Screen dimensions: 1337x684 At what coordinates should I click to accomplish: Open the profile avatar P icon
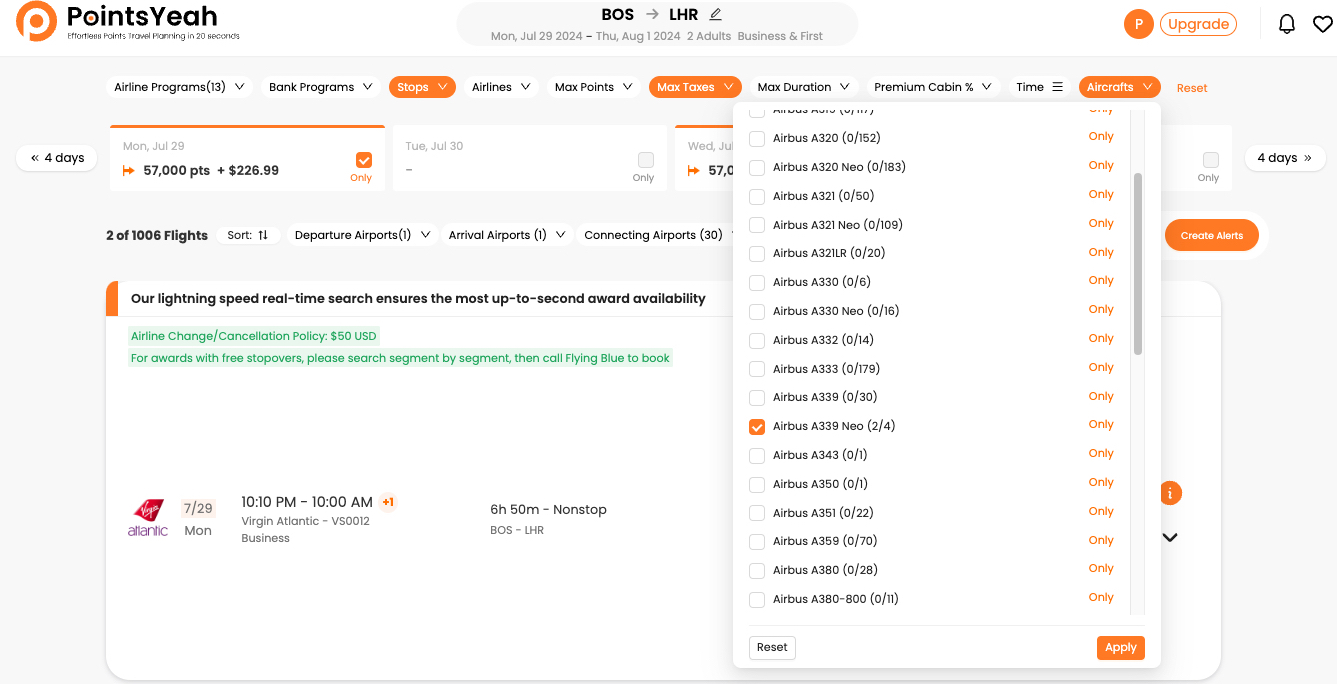click(x=1138, y=24)
